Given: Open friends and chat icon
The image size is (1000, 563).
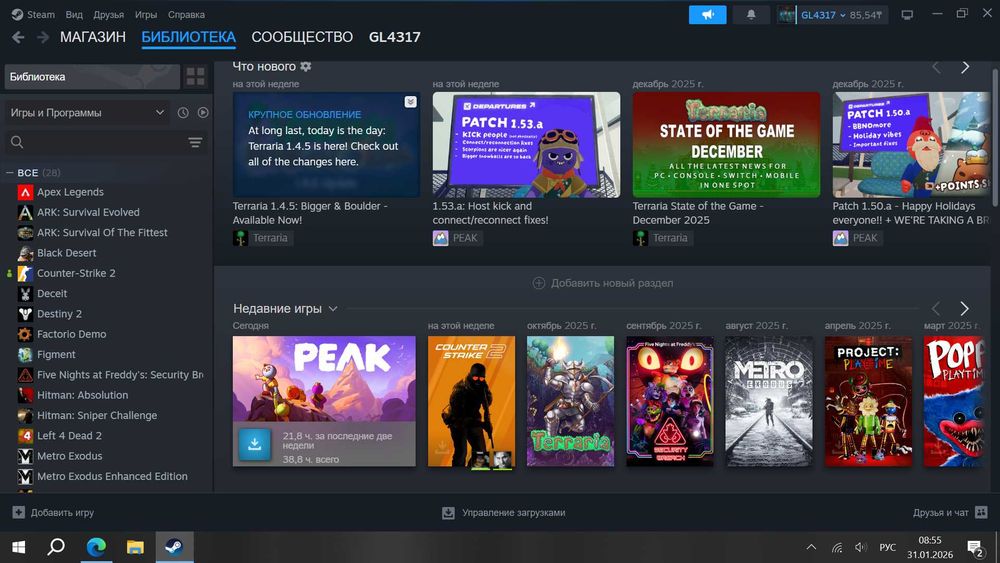Looking at the screenshot, I should click(x=981, y=512).
